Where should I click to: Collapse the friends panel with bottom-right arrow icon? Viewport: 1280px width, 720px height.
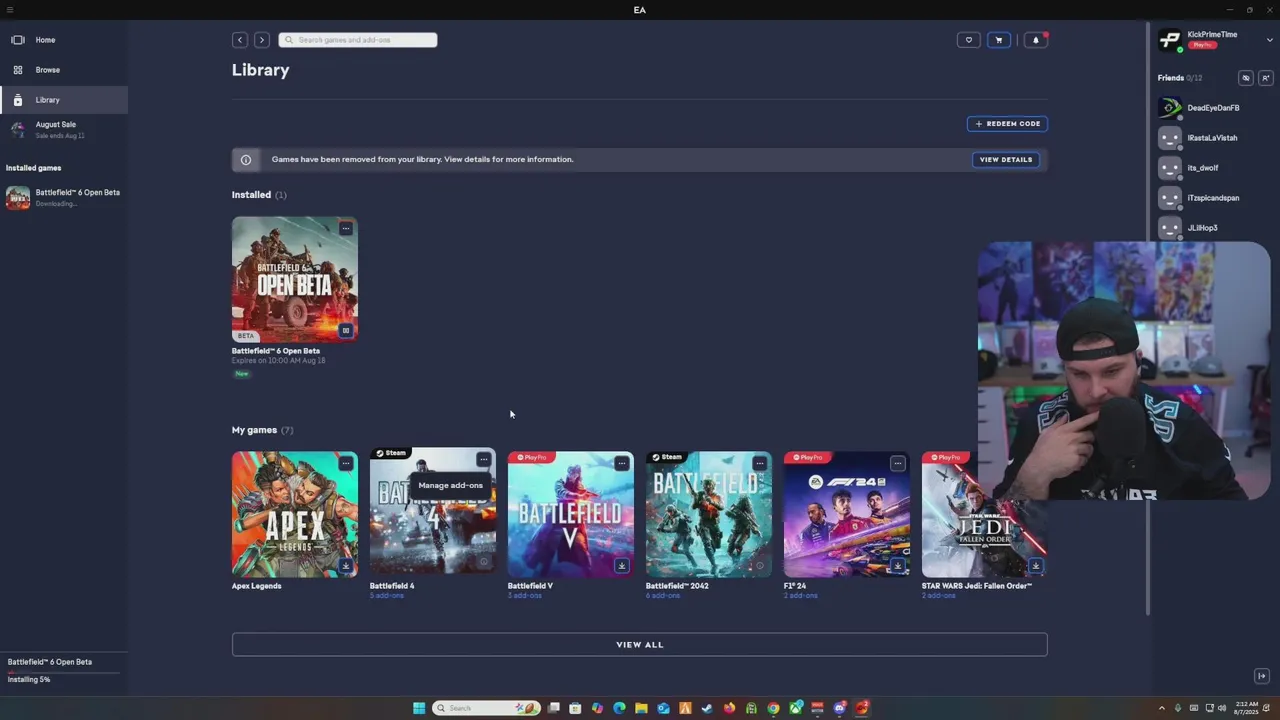(x=1262, y=676)
